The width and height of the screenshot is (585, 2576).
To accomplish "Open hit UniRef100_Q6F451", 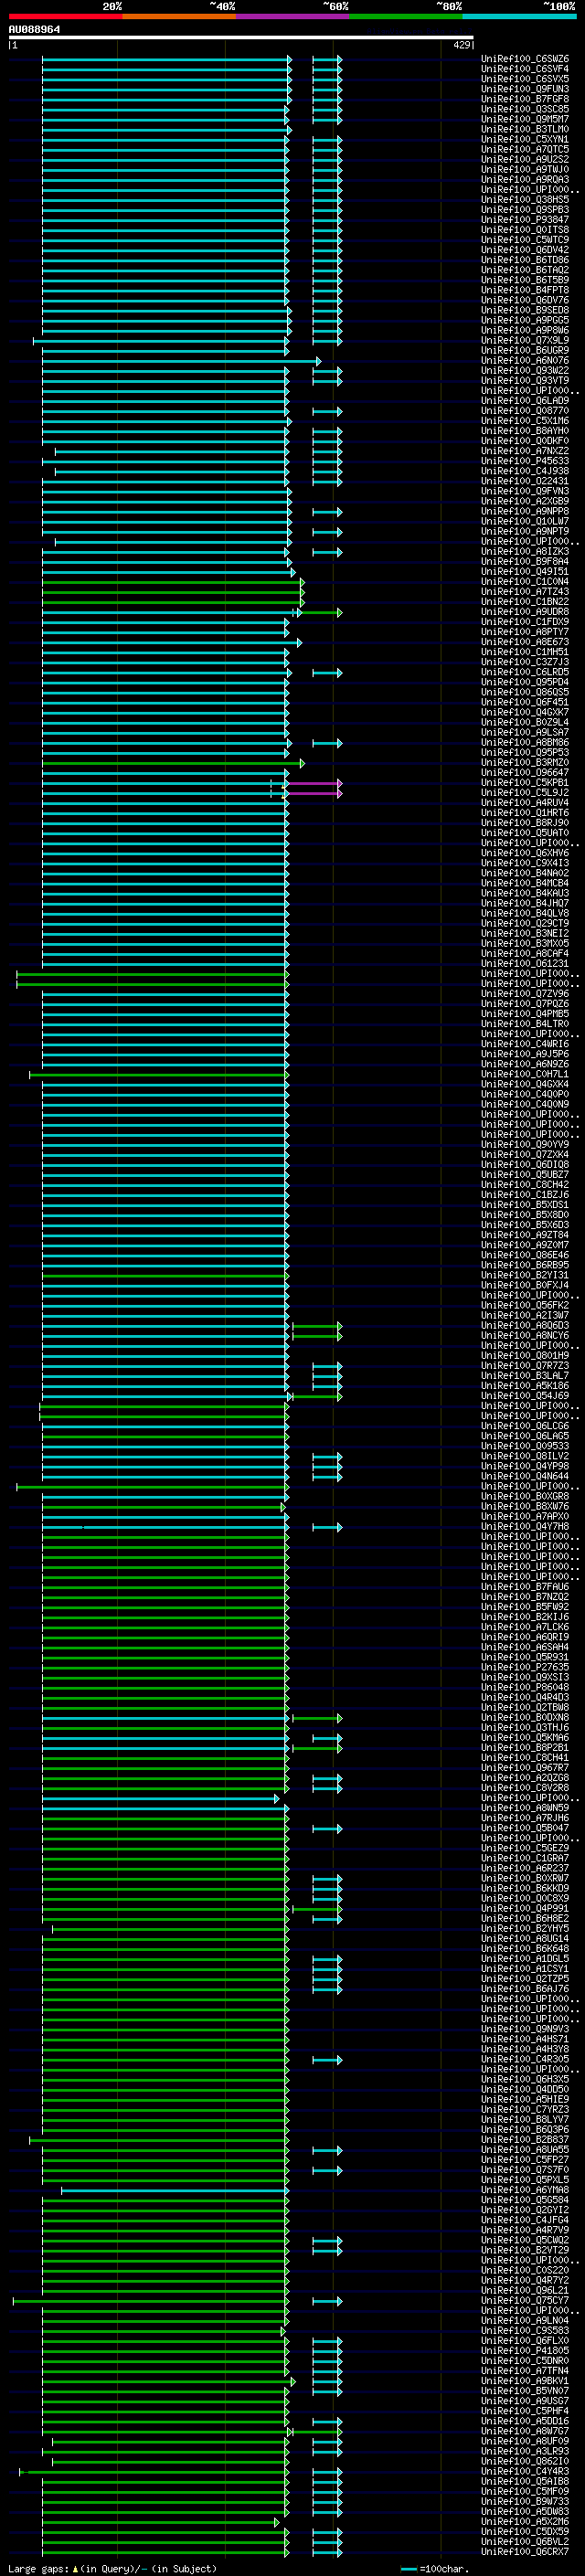I will click(525, 702).
